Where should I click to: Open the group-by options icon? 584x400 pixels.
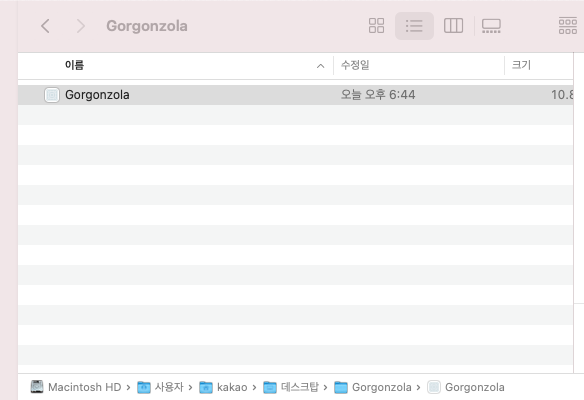[x=568, y=26]
